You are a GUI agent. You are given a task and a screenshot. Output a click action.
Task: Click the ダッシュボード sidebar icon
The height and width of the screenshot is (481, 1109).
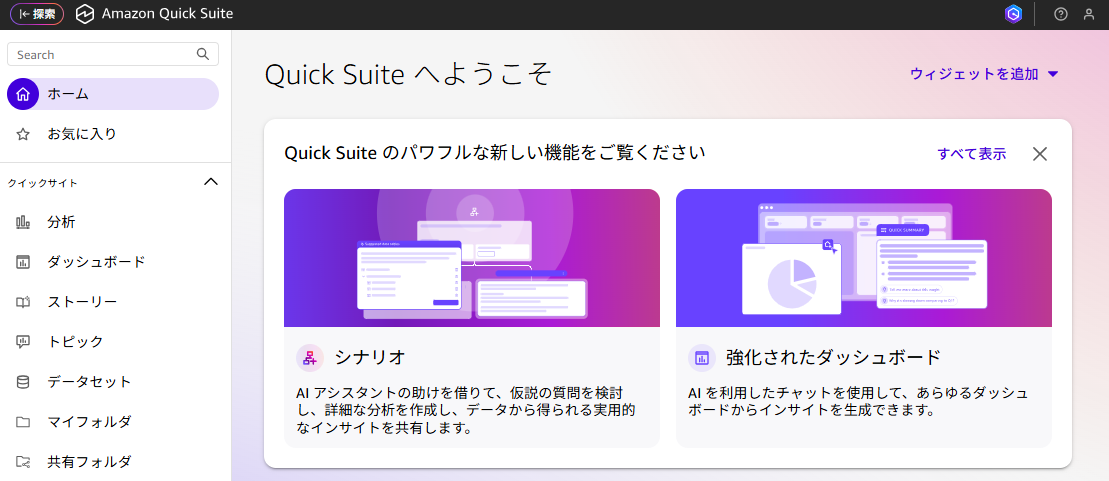pyautogui.click(x=23, y=262)
